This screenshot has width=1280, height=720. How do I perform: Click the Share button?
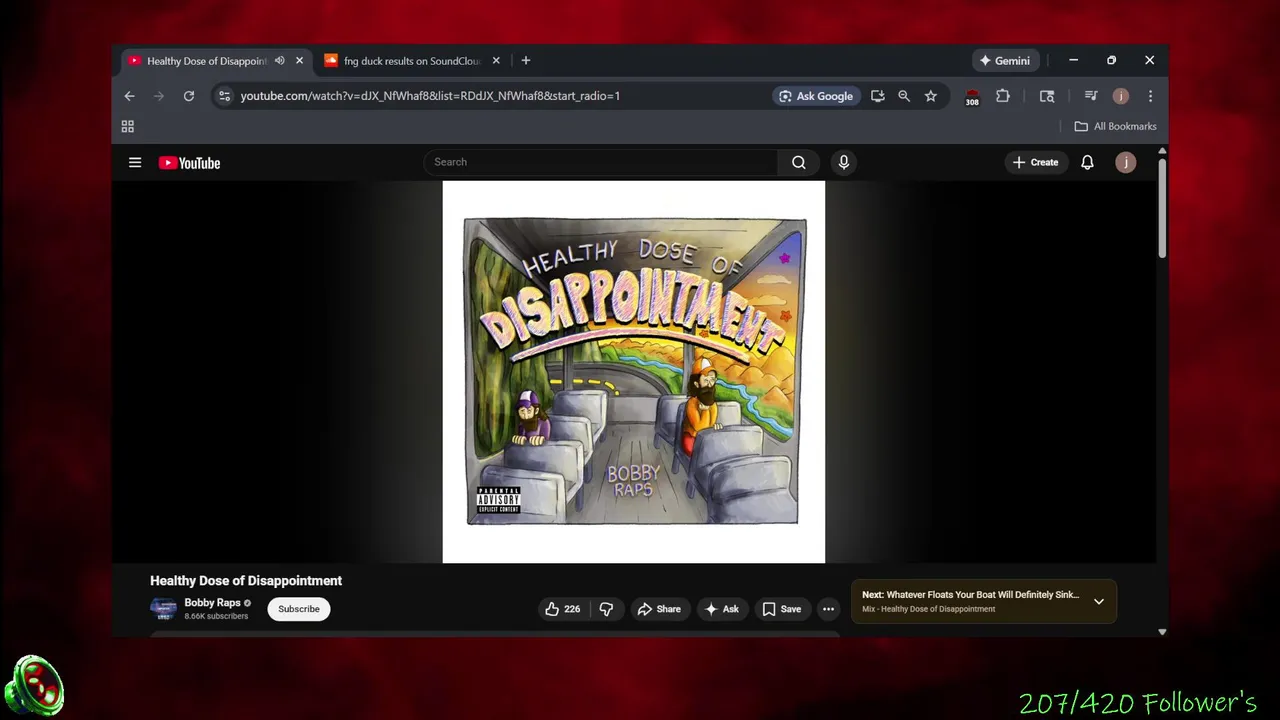pos(659,609)
